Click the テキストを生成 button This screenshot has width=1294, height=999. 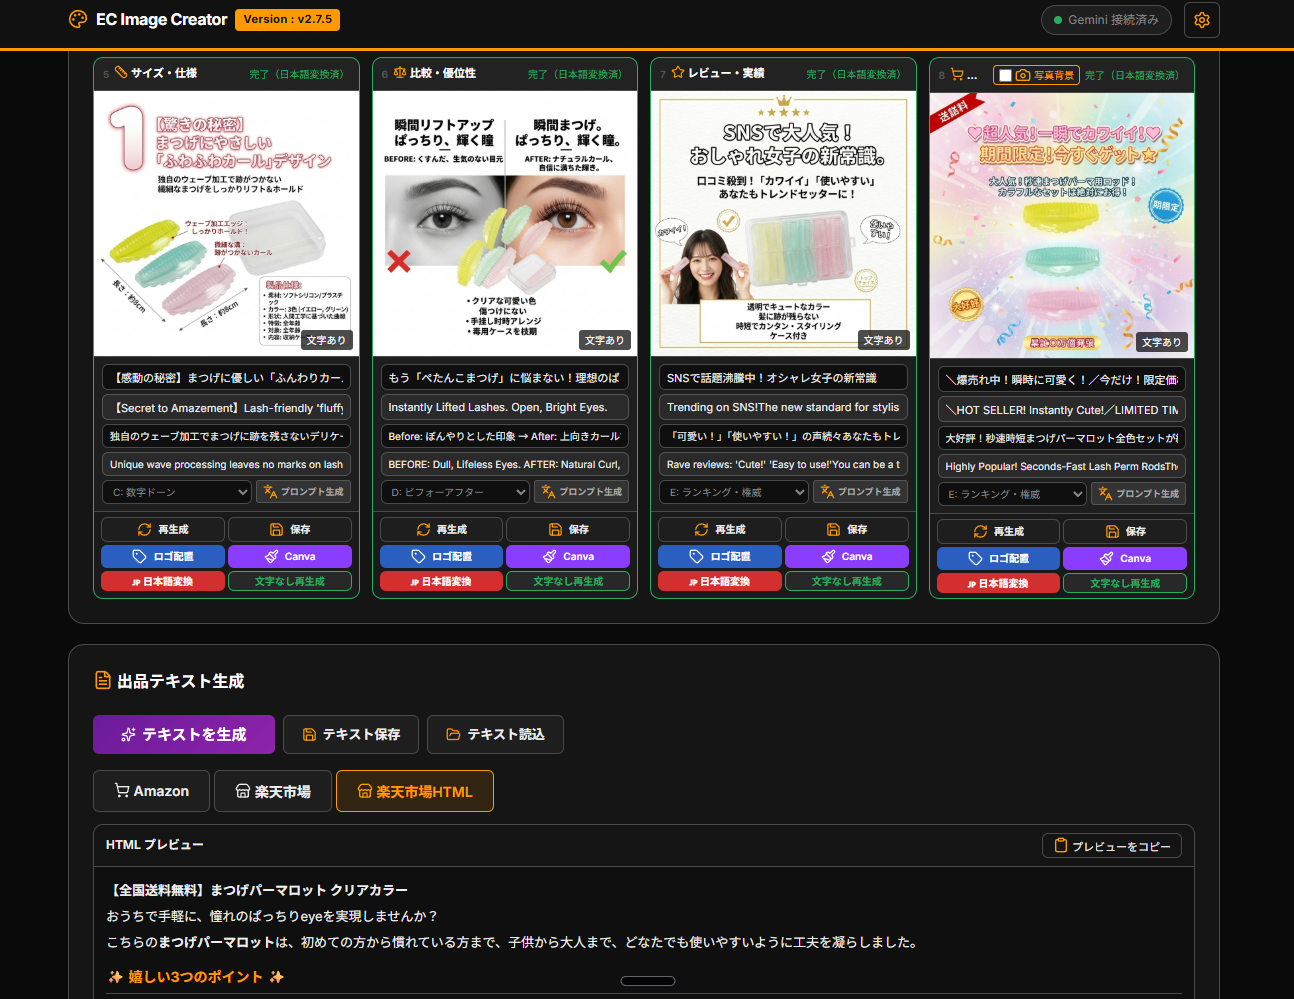point(184,734)
